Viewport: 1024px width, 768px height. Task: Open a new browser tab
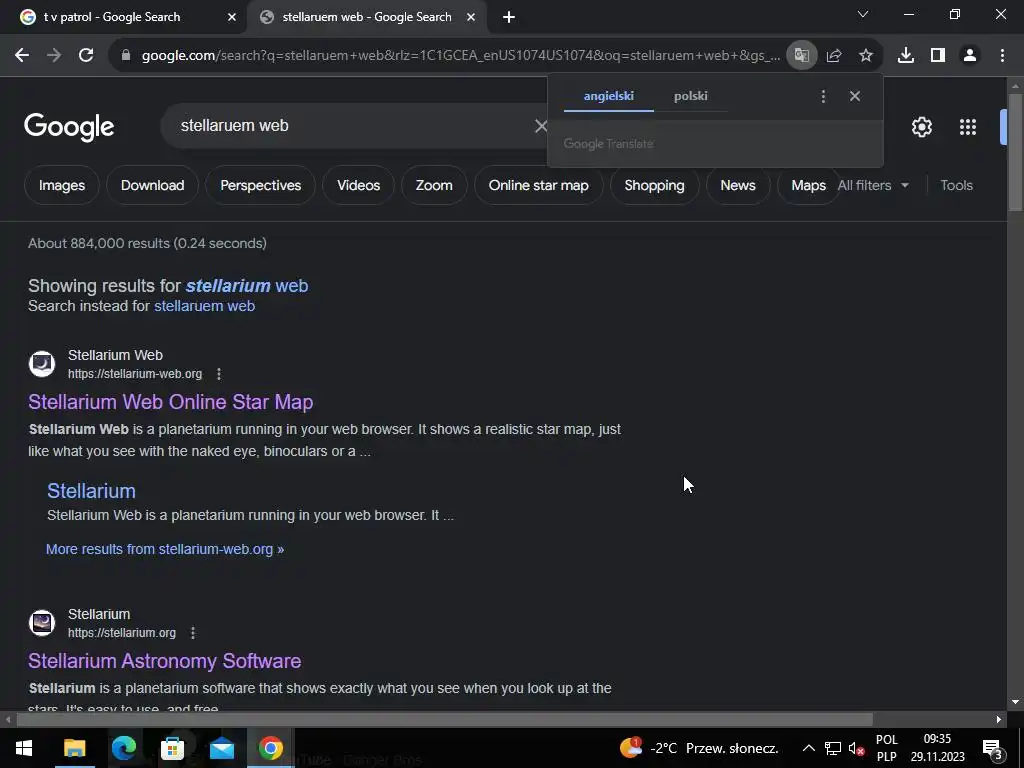pyautogui.click(x=509, y=18)
